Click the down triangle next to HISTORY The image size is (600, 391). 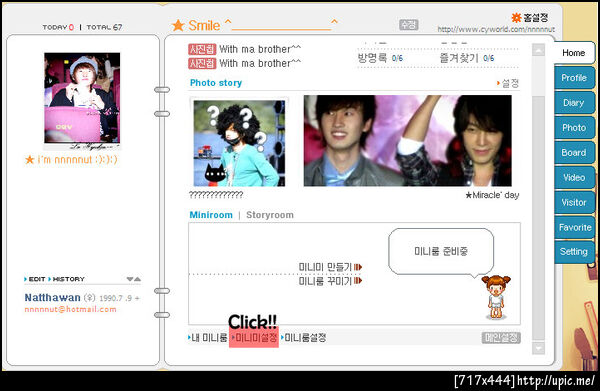pos(130,279)
